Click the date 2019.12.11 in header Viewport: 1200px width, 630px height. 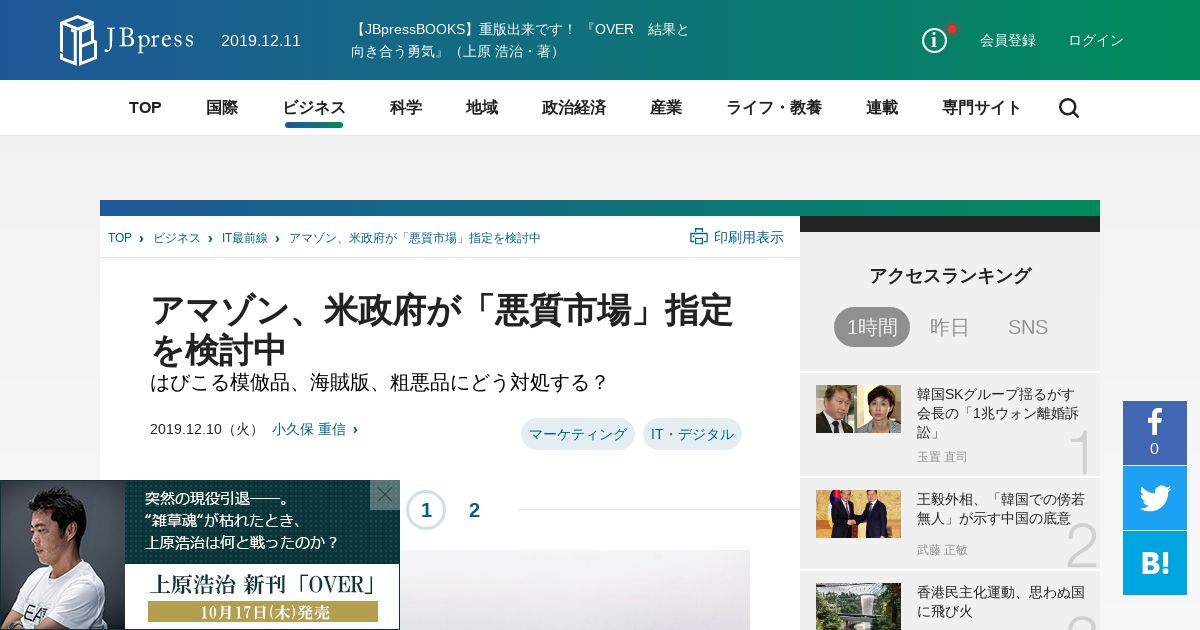(261, 40)
